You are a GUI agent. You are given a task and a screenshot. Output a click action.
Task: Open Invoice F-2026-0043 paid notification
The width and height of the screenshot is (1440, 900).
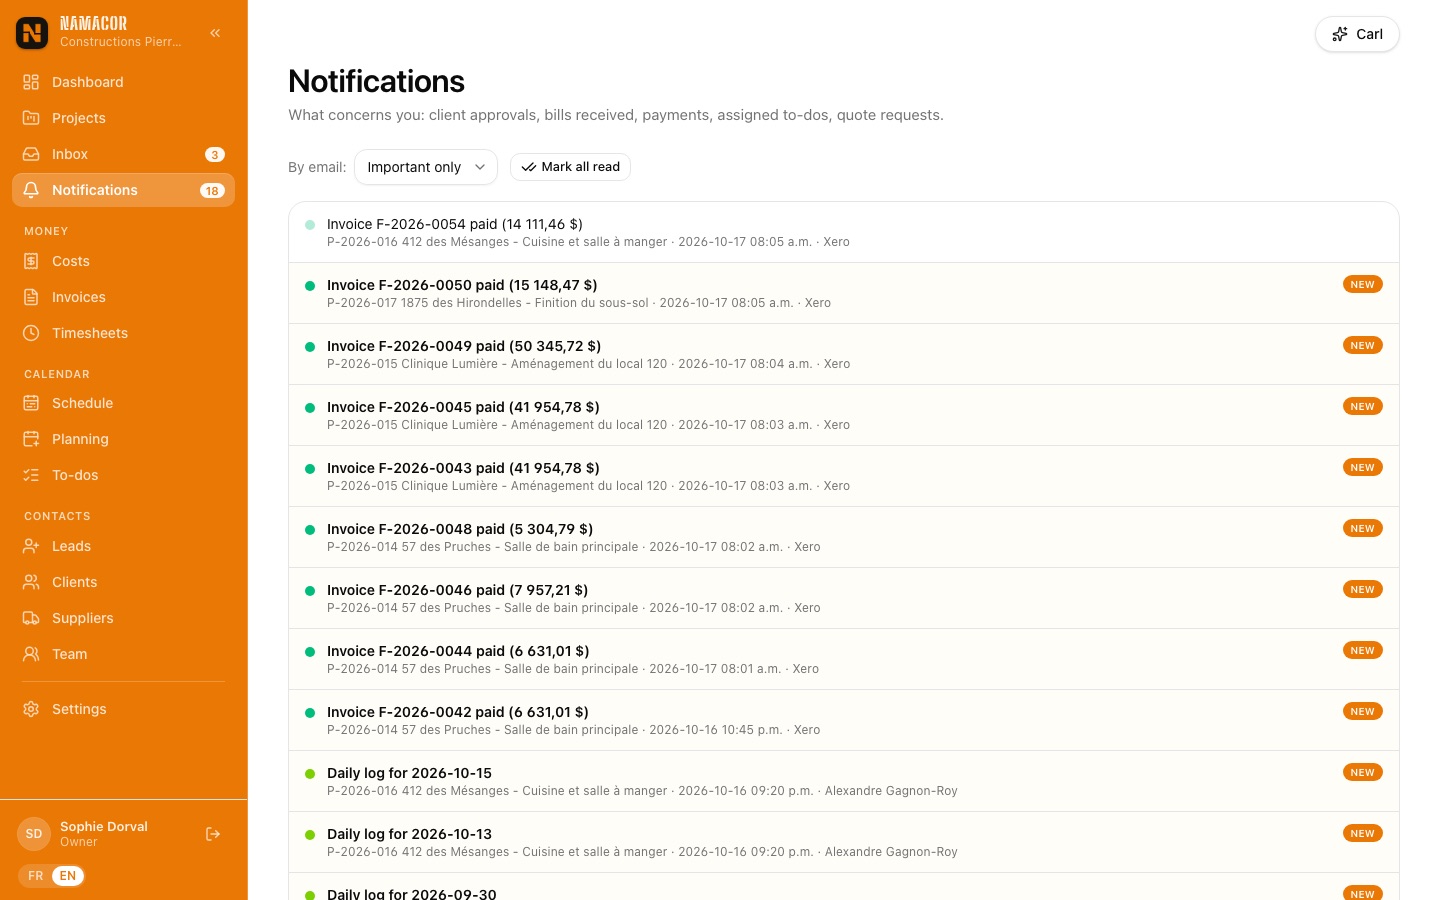pos(843,476)
